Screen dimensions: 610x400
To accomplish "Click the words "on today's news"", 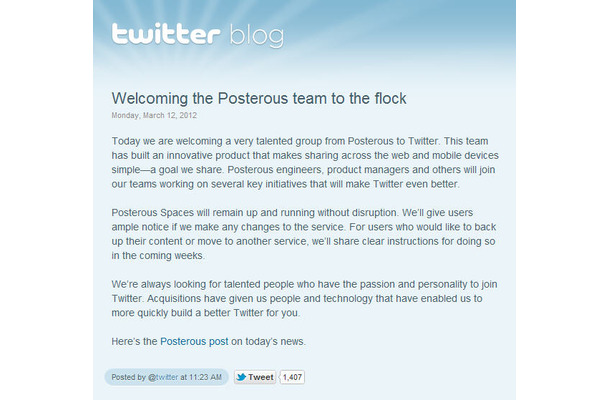I will click(268, 342).
